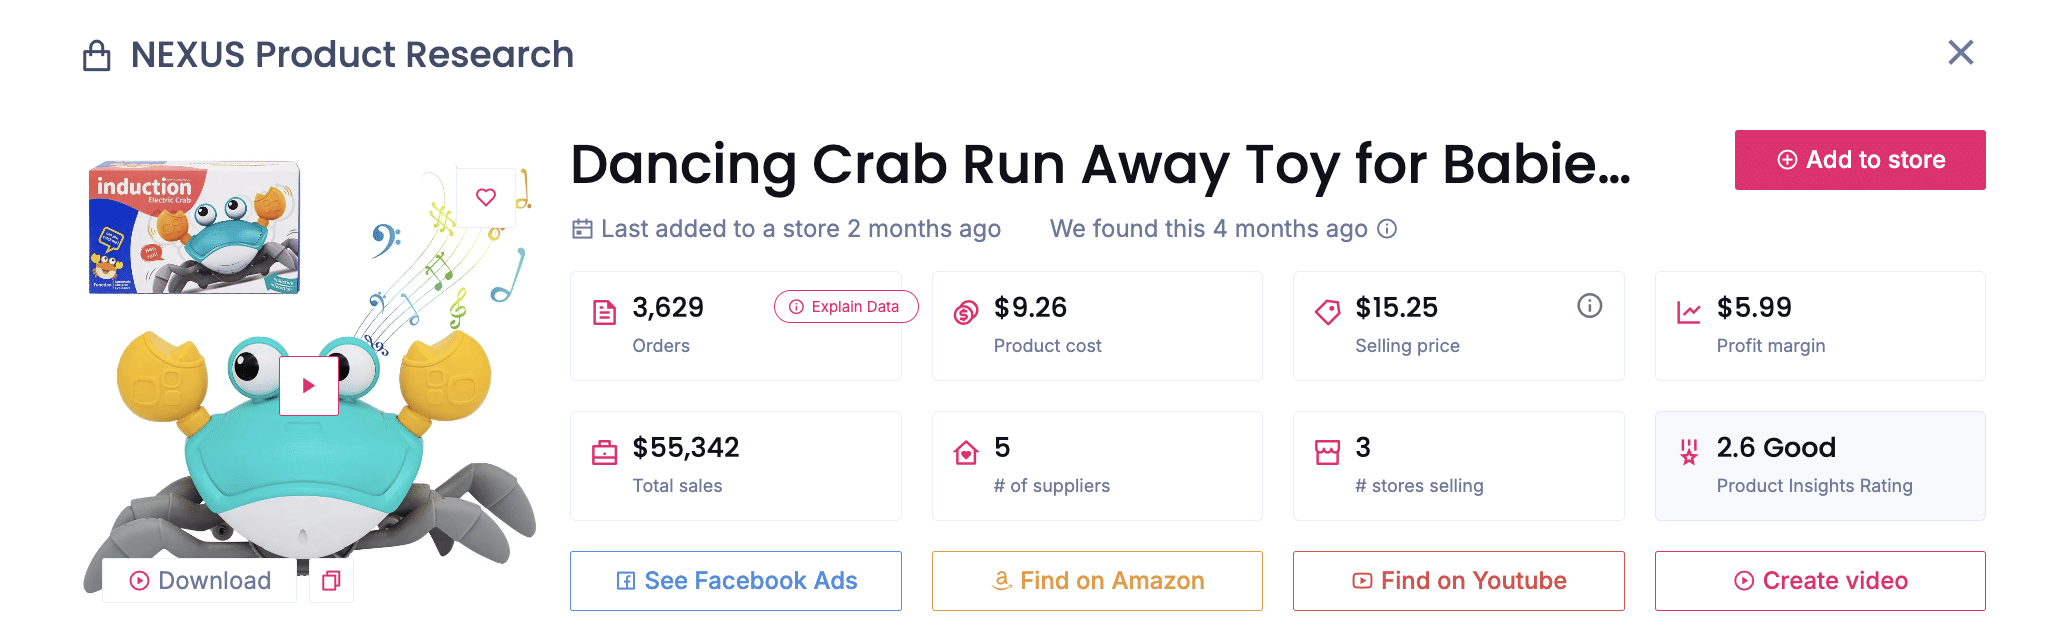Play the product video
This screenshot has width=2072, height=638.
pos(309,385)
